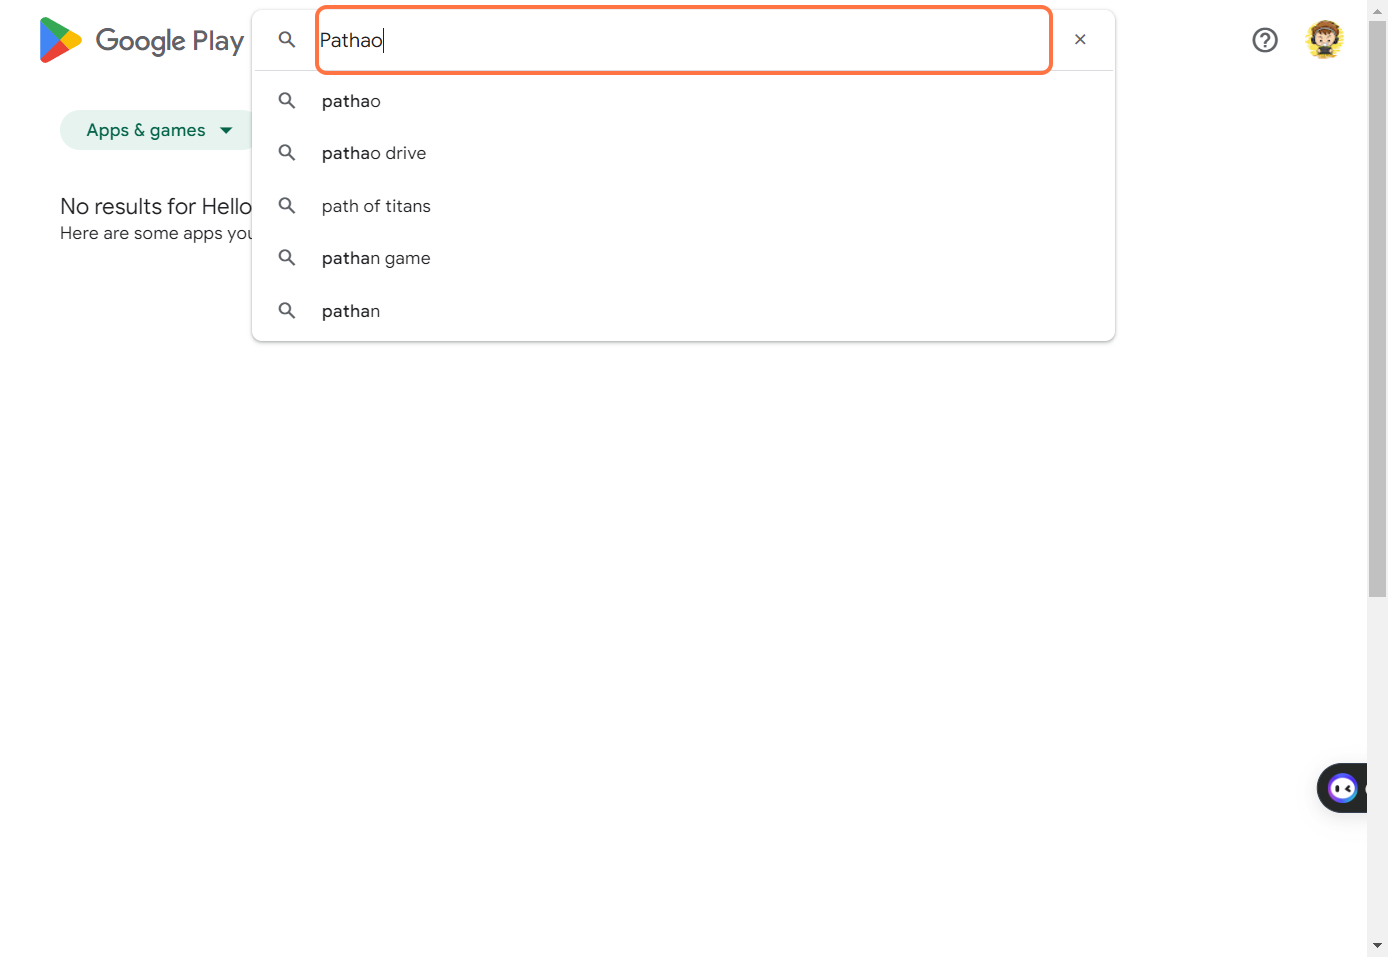Viewport: 1388px width, 957px height.
Task: Open the account profile avatar
Action: [x=1324, y=40]
